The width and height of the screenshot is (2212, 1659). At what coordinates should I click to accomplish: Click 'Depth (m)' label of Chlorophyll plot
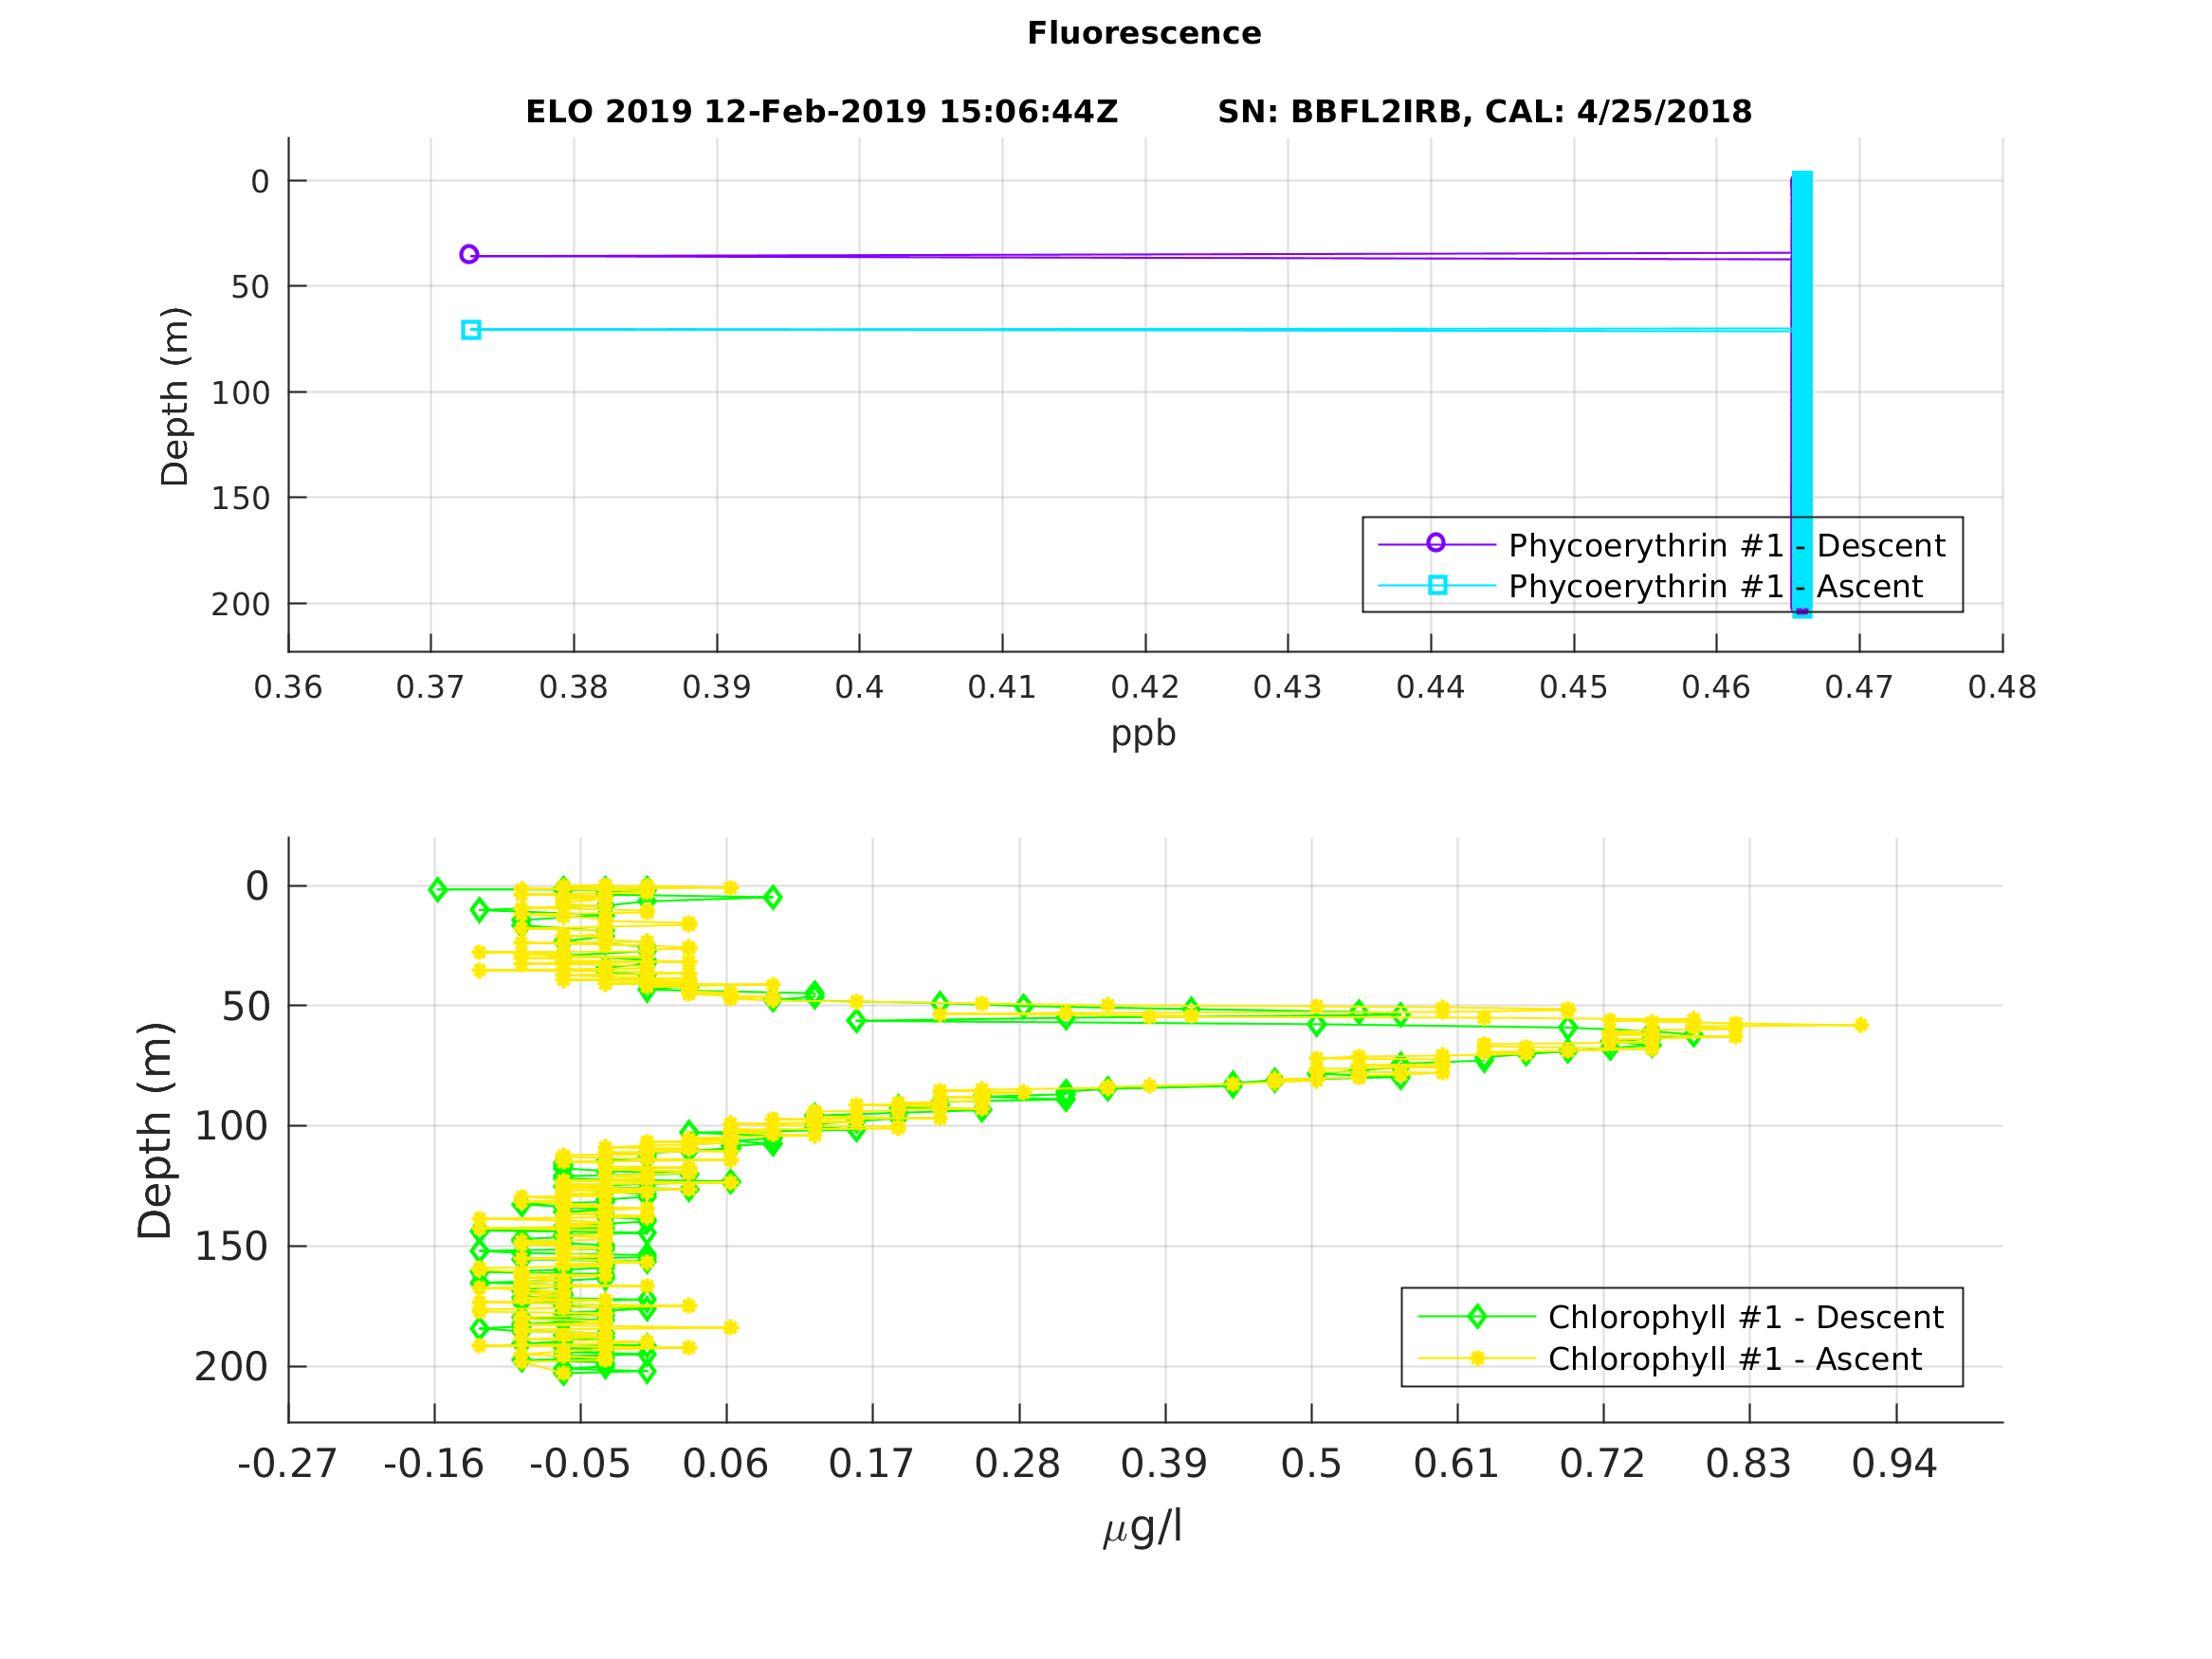155,1131
